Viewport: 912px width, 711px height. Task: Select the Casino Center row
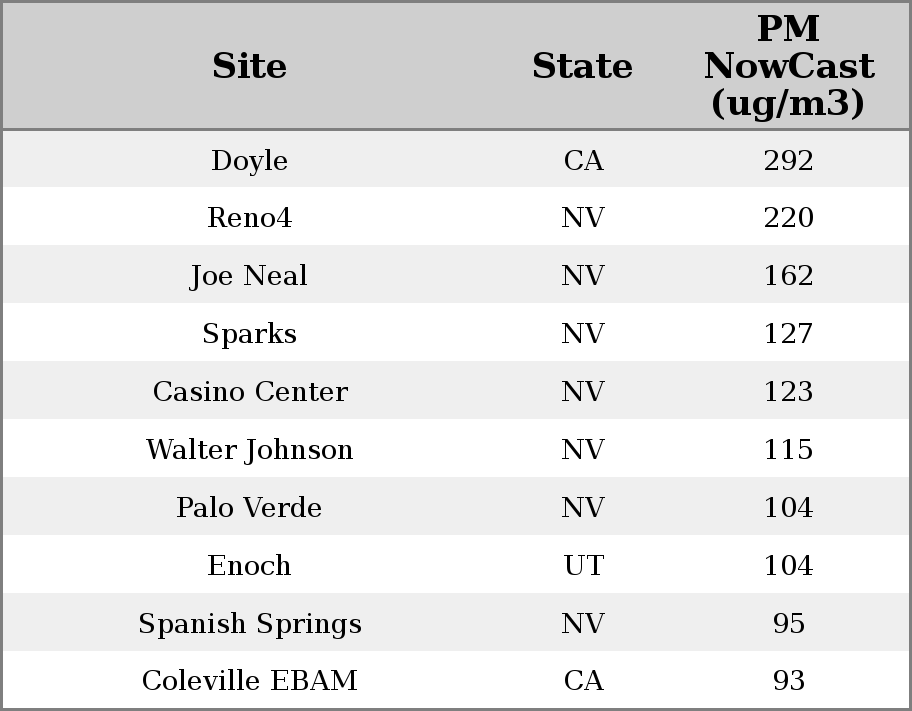click(249, 392)
